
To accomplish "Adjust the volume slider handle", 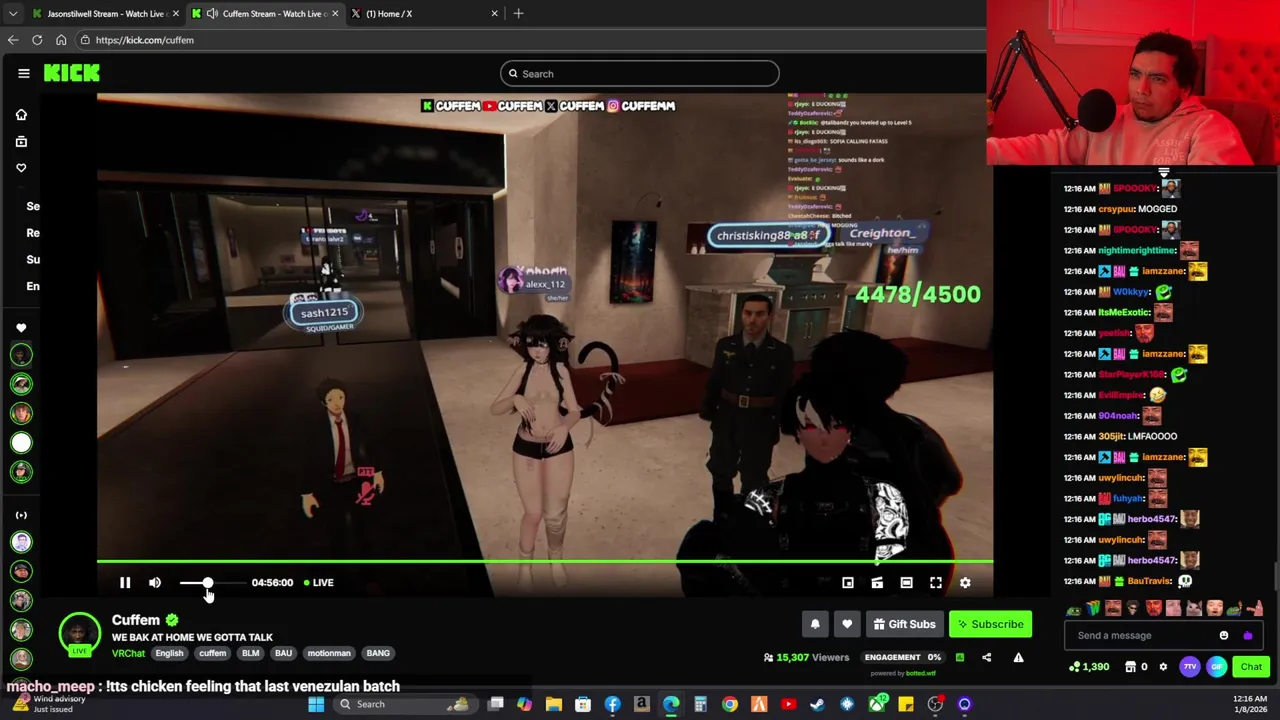I will click(x=207, y=582).
